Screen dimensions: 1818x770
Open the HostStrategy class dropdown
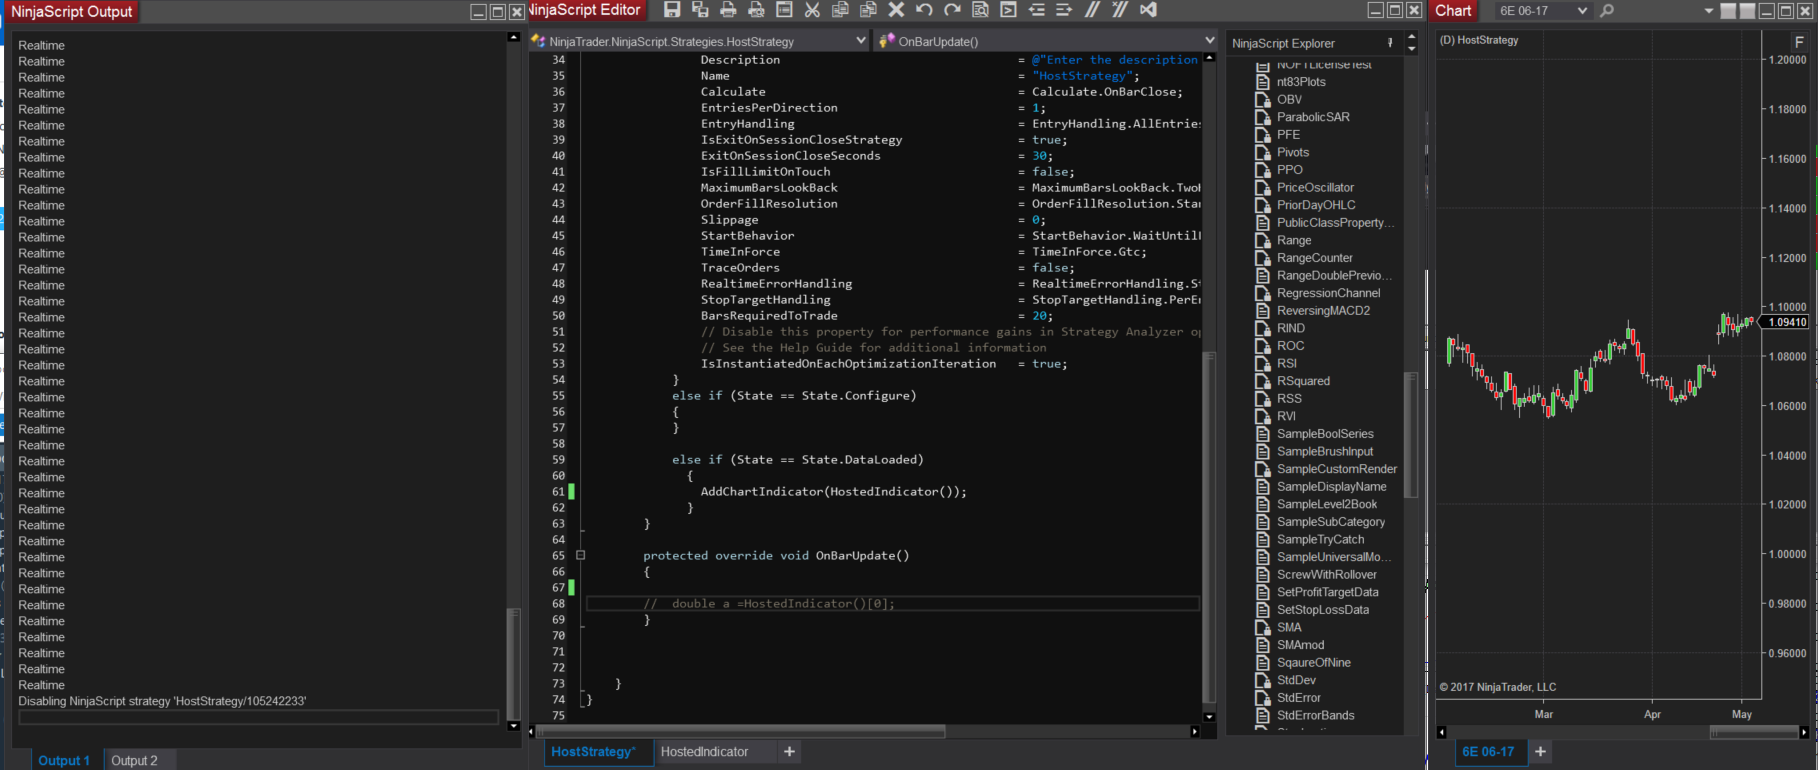click(860, 41)
